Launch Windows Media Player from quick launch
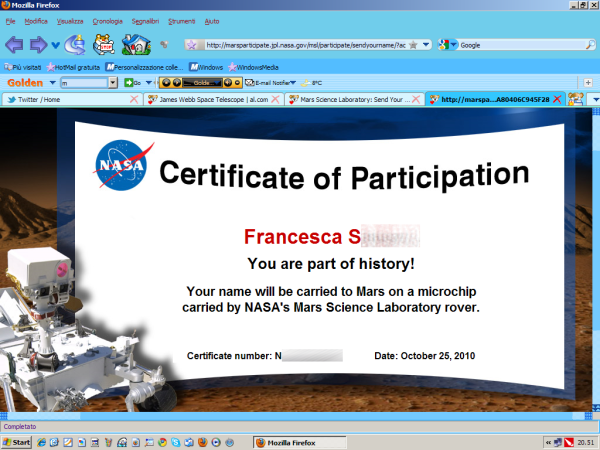This screenshot has height=450, width=600. pyautogui.click(x=216, y=443)
